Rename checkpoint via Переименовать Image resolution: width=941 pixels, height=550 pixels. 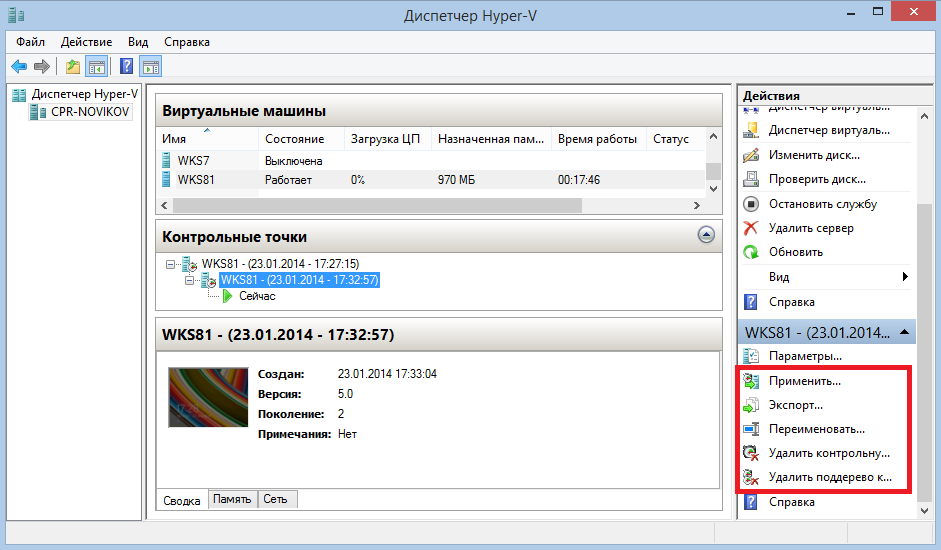coord(816,429)
